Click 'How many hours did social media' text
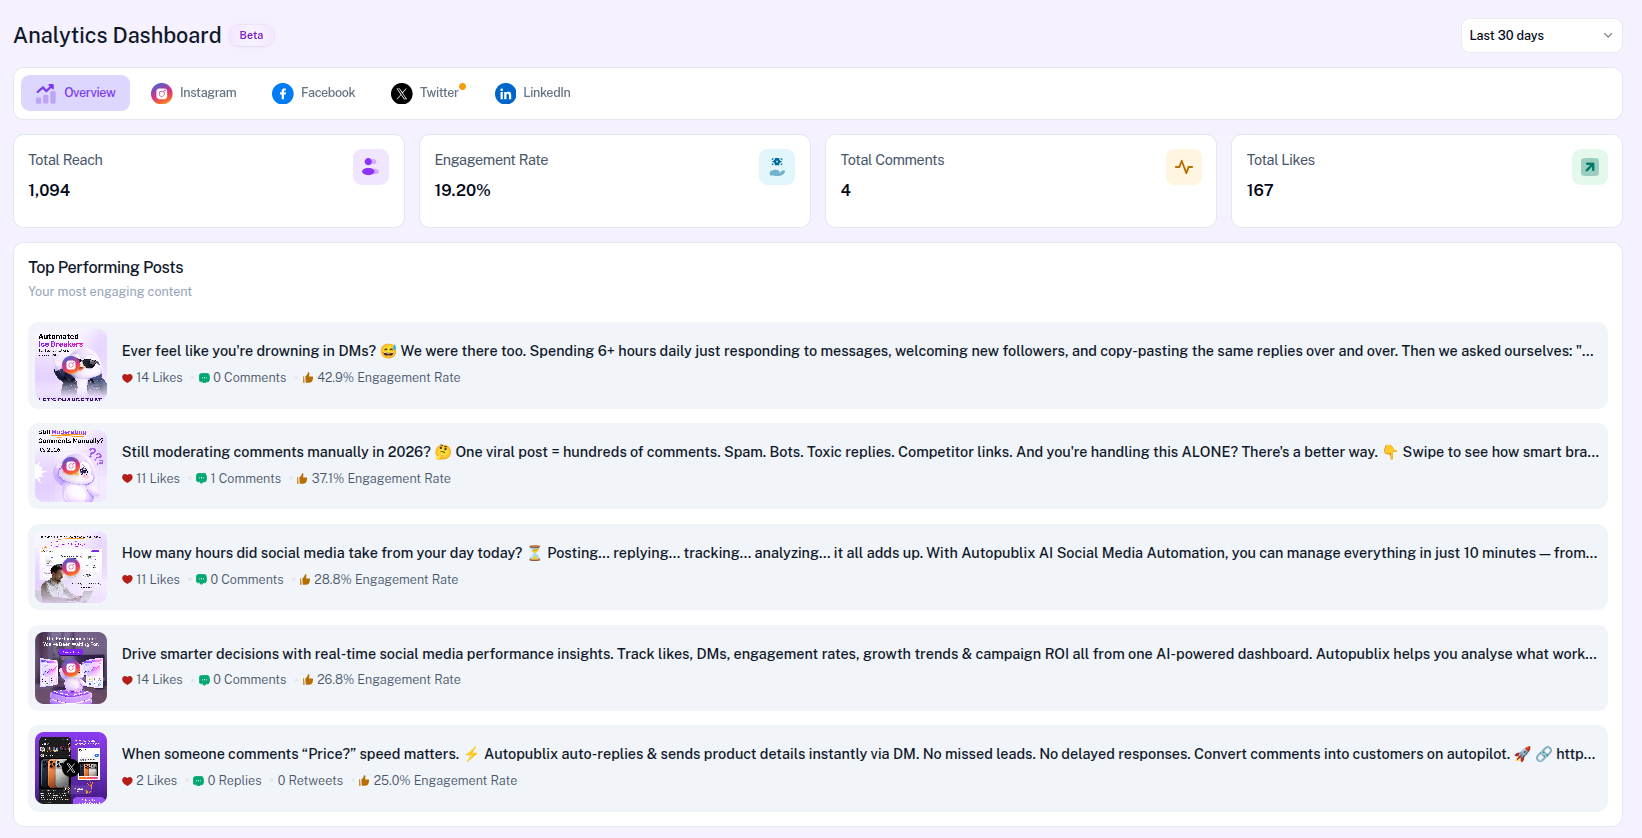This screenshot has width=1642, height=838. click(860, 553)
